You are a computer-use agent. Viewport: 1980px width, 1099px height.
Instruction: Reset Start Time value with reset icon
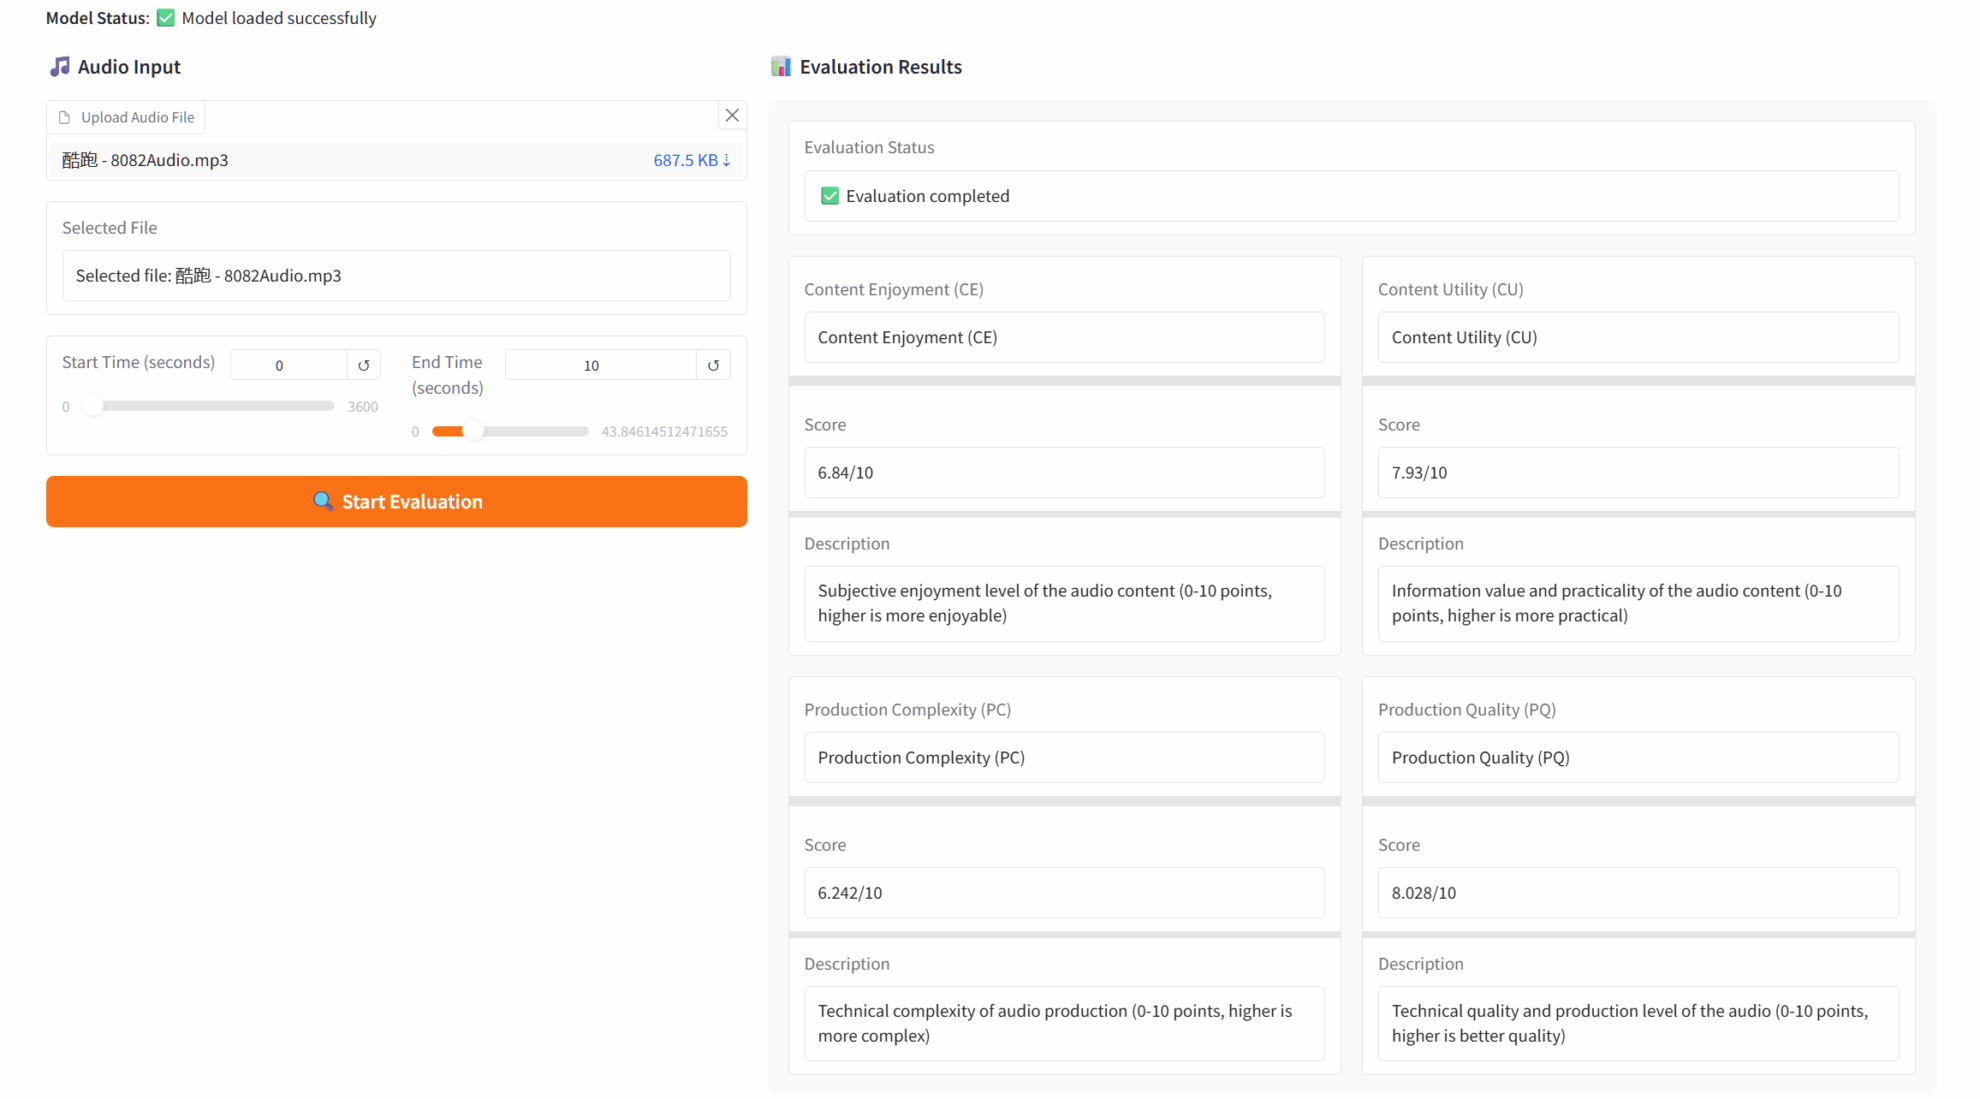coord(364,365)
